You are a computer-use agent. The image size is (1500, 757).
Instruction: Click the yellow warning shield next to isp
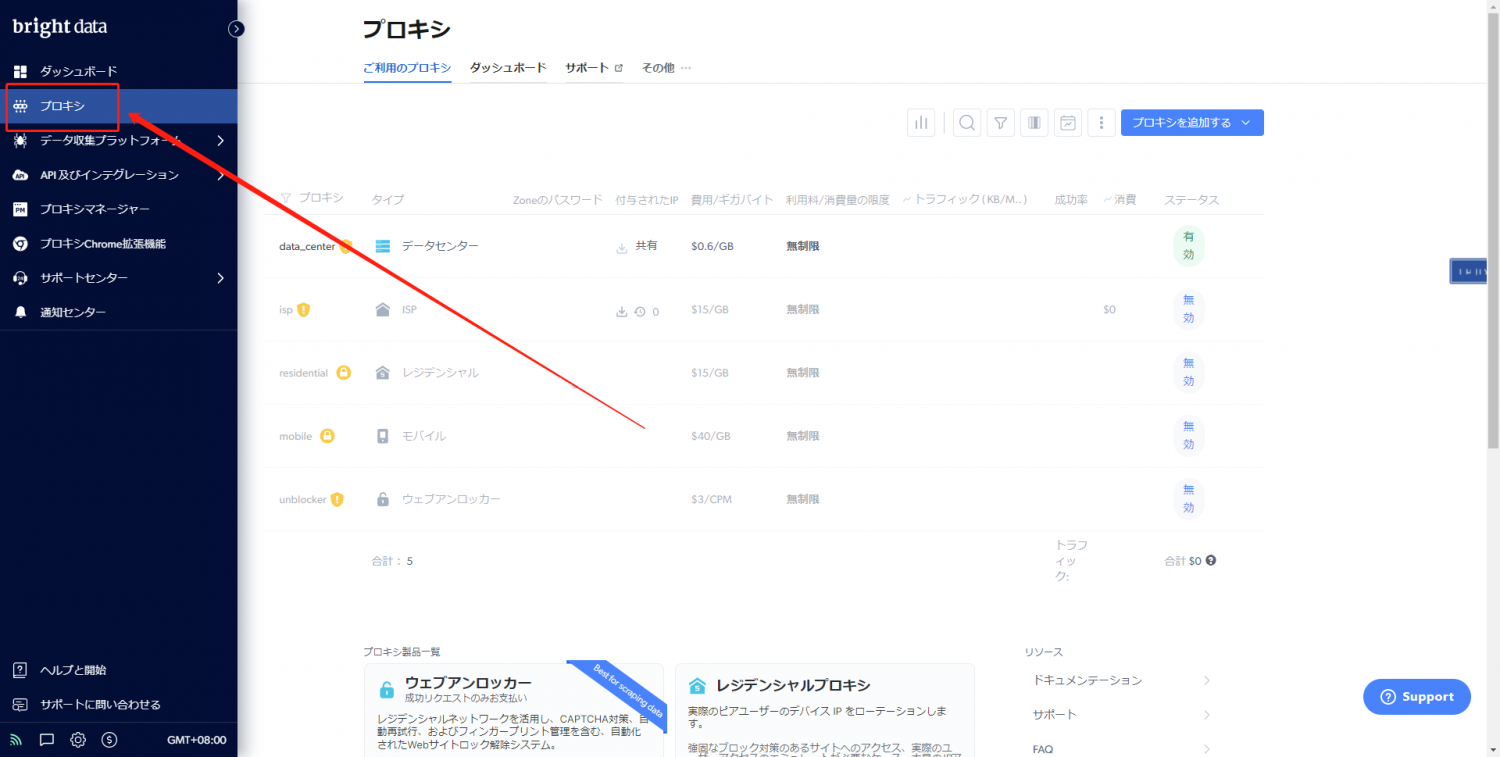(304, 310)
